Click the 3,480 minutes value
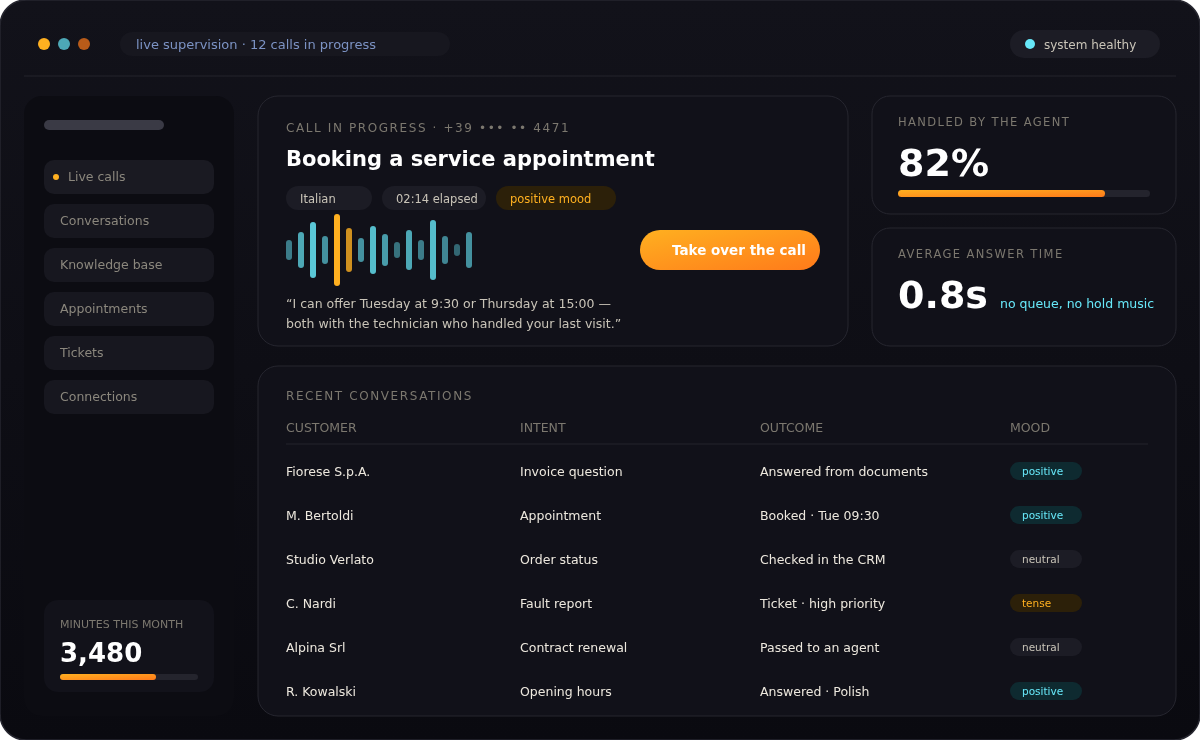The image size is (1200, 740). [x=101, y=653]
